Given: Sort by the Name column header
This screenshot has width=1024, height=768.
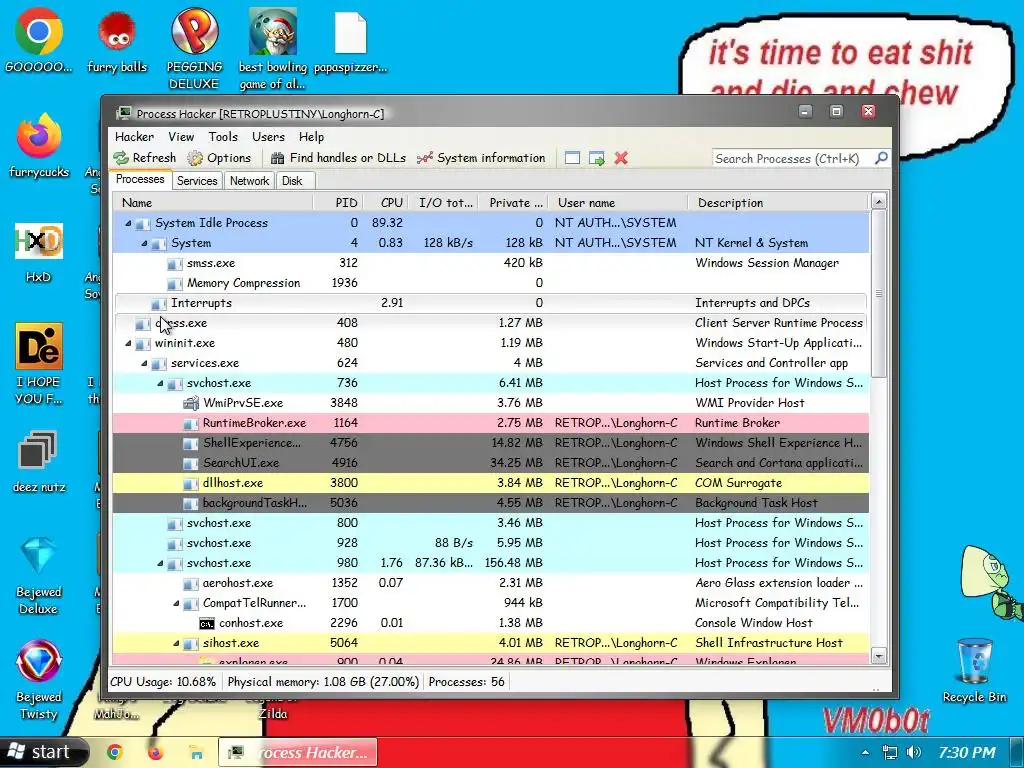Looking at the screenshot, I should coord(213,203).
